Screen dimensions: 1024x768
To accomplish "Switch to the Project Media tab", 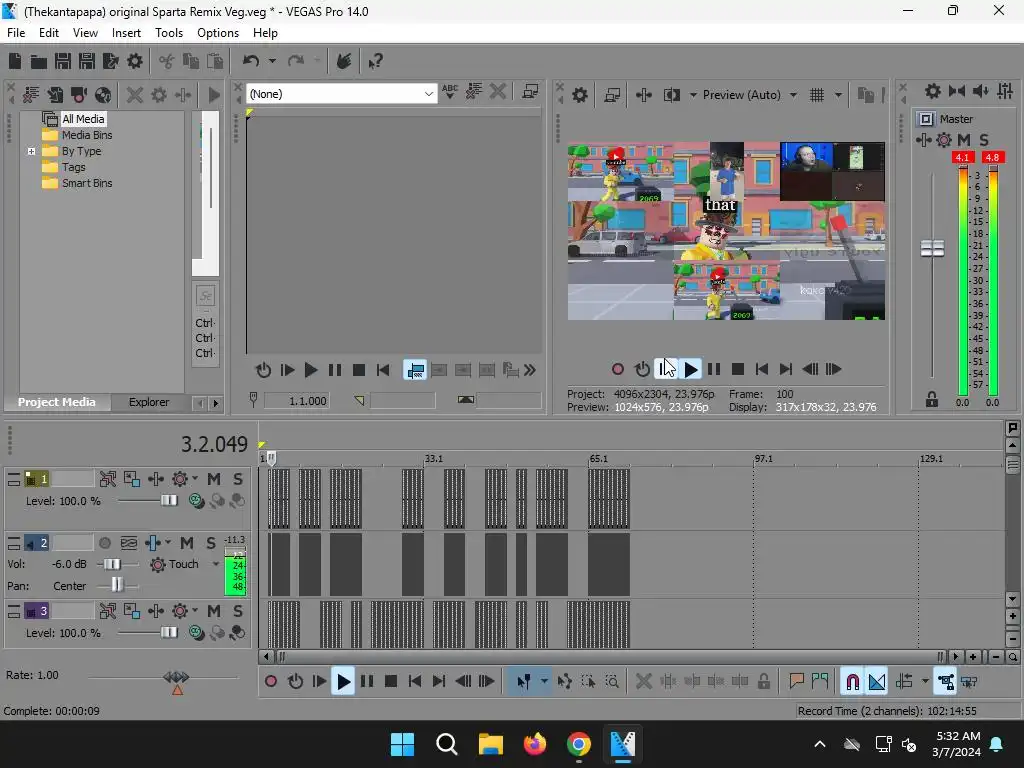I will pyautogui.click(x=57, y=402).
